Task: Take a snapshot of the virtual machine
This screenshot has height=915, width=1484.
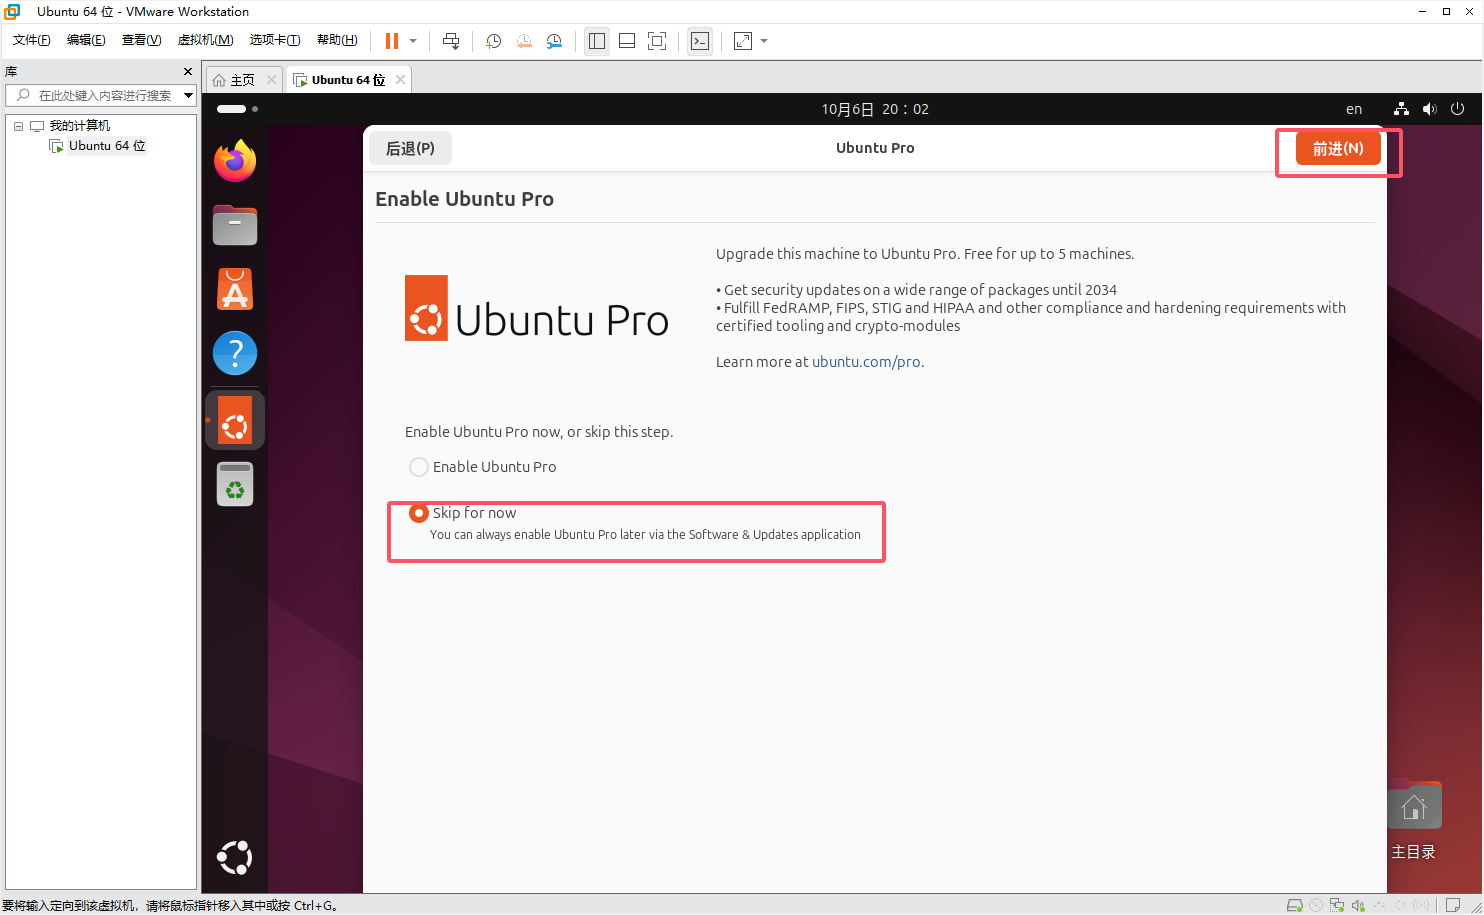Action: pos(494,41)
